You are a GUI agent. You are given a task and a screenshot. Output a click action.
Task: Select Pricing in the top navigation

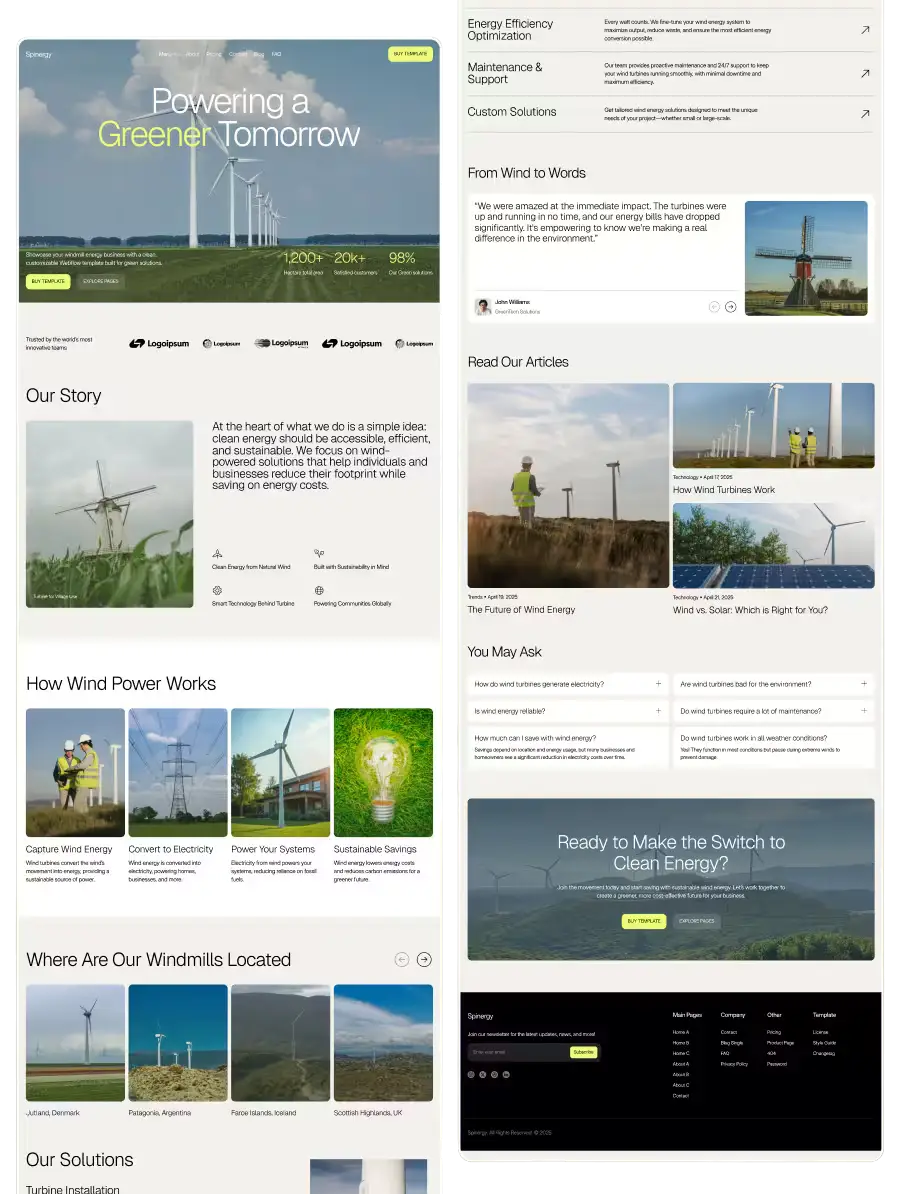tap(213, 54)
